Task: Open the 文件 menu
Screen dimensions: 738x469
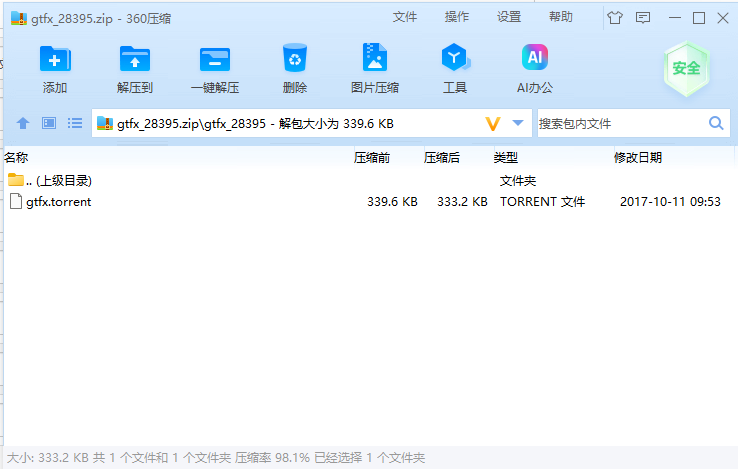Action: (x=405, y=17)
